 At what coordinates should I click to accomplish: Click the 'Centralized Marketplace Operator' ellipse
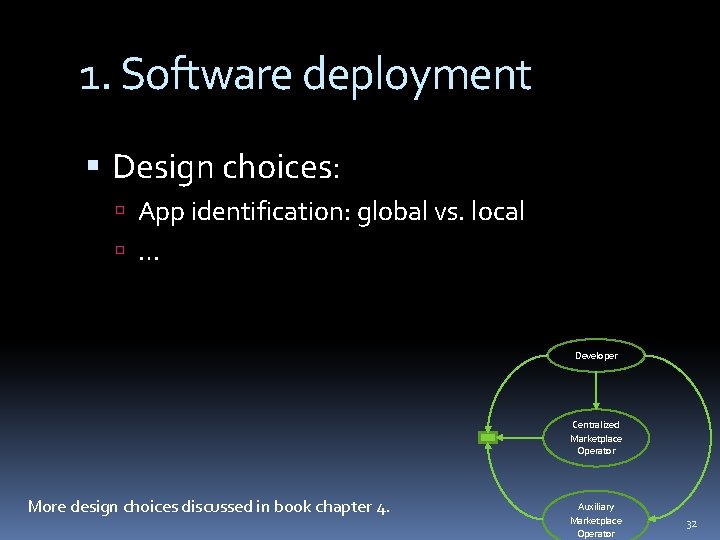[596, 438]
